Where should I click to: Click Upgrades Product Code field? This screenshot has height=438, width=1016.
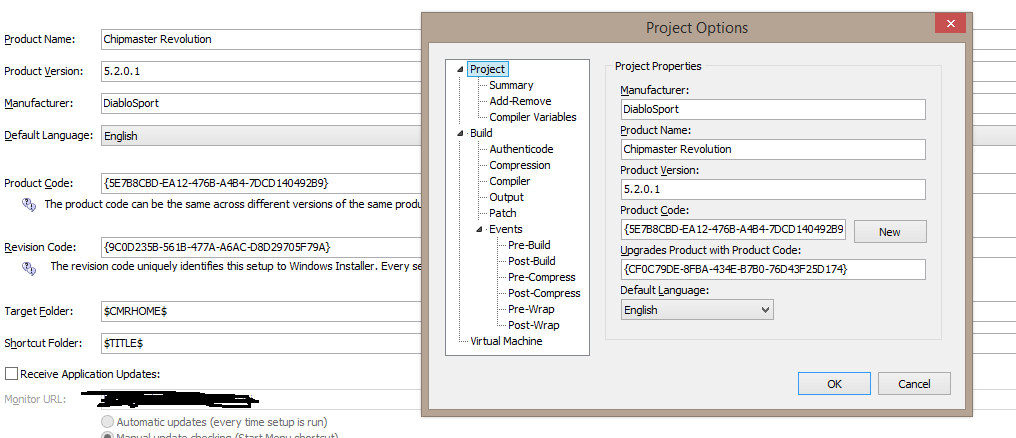(x=772, y=270)
